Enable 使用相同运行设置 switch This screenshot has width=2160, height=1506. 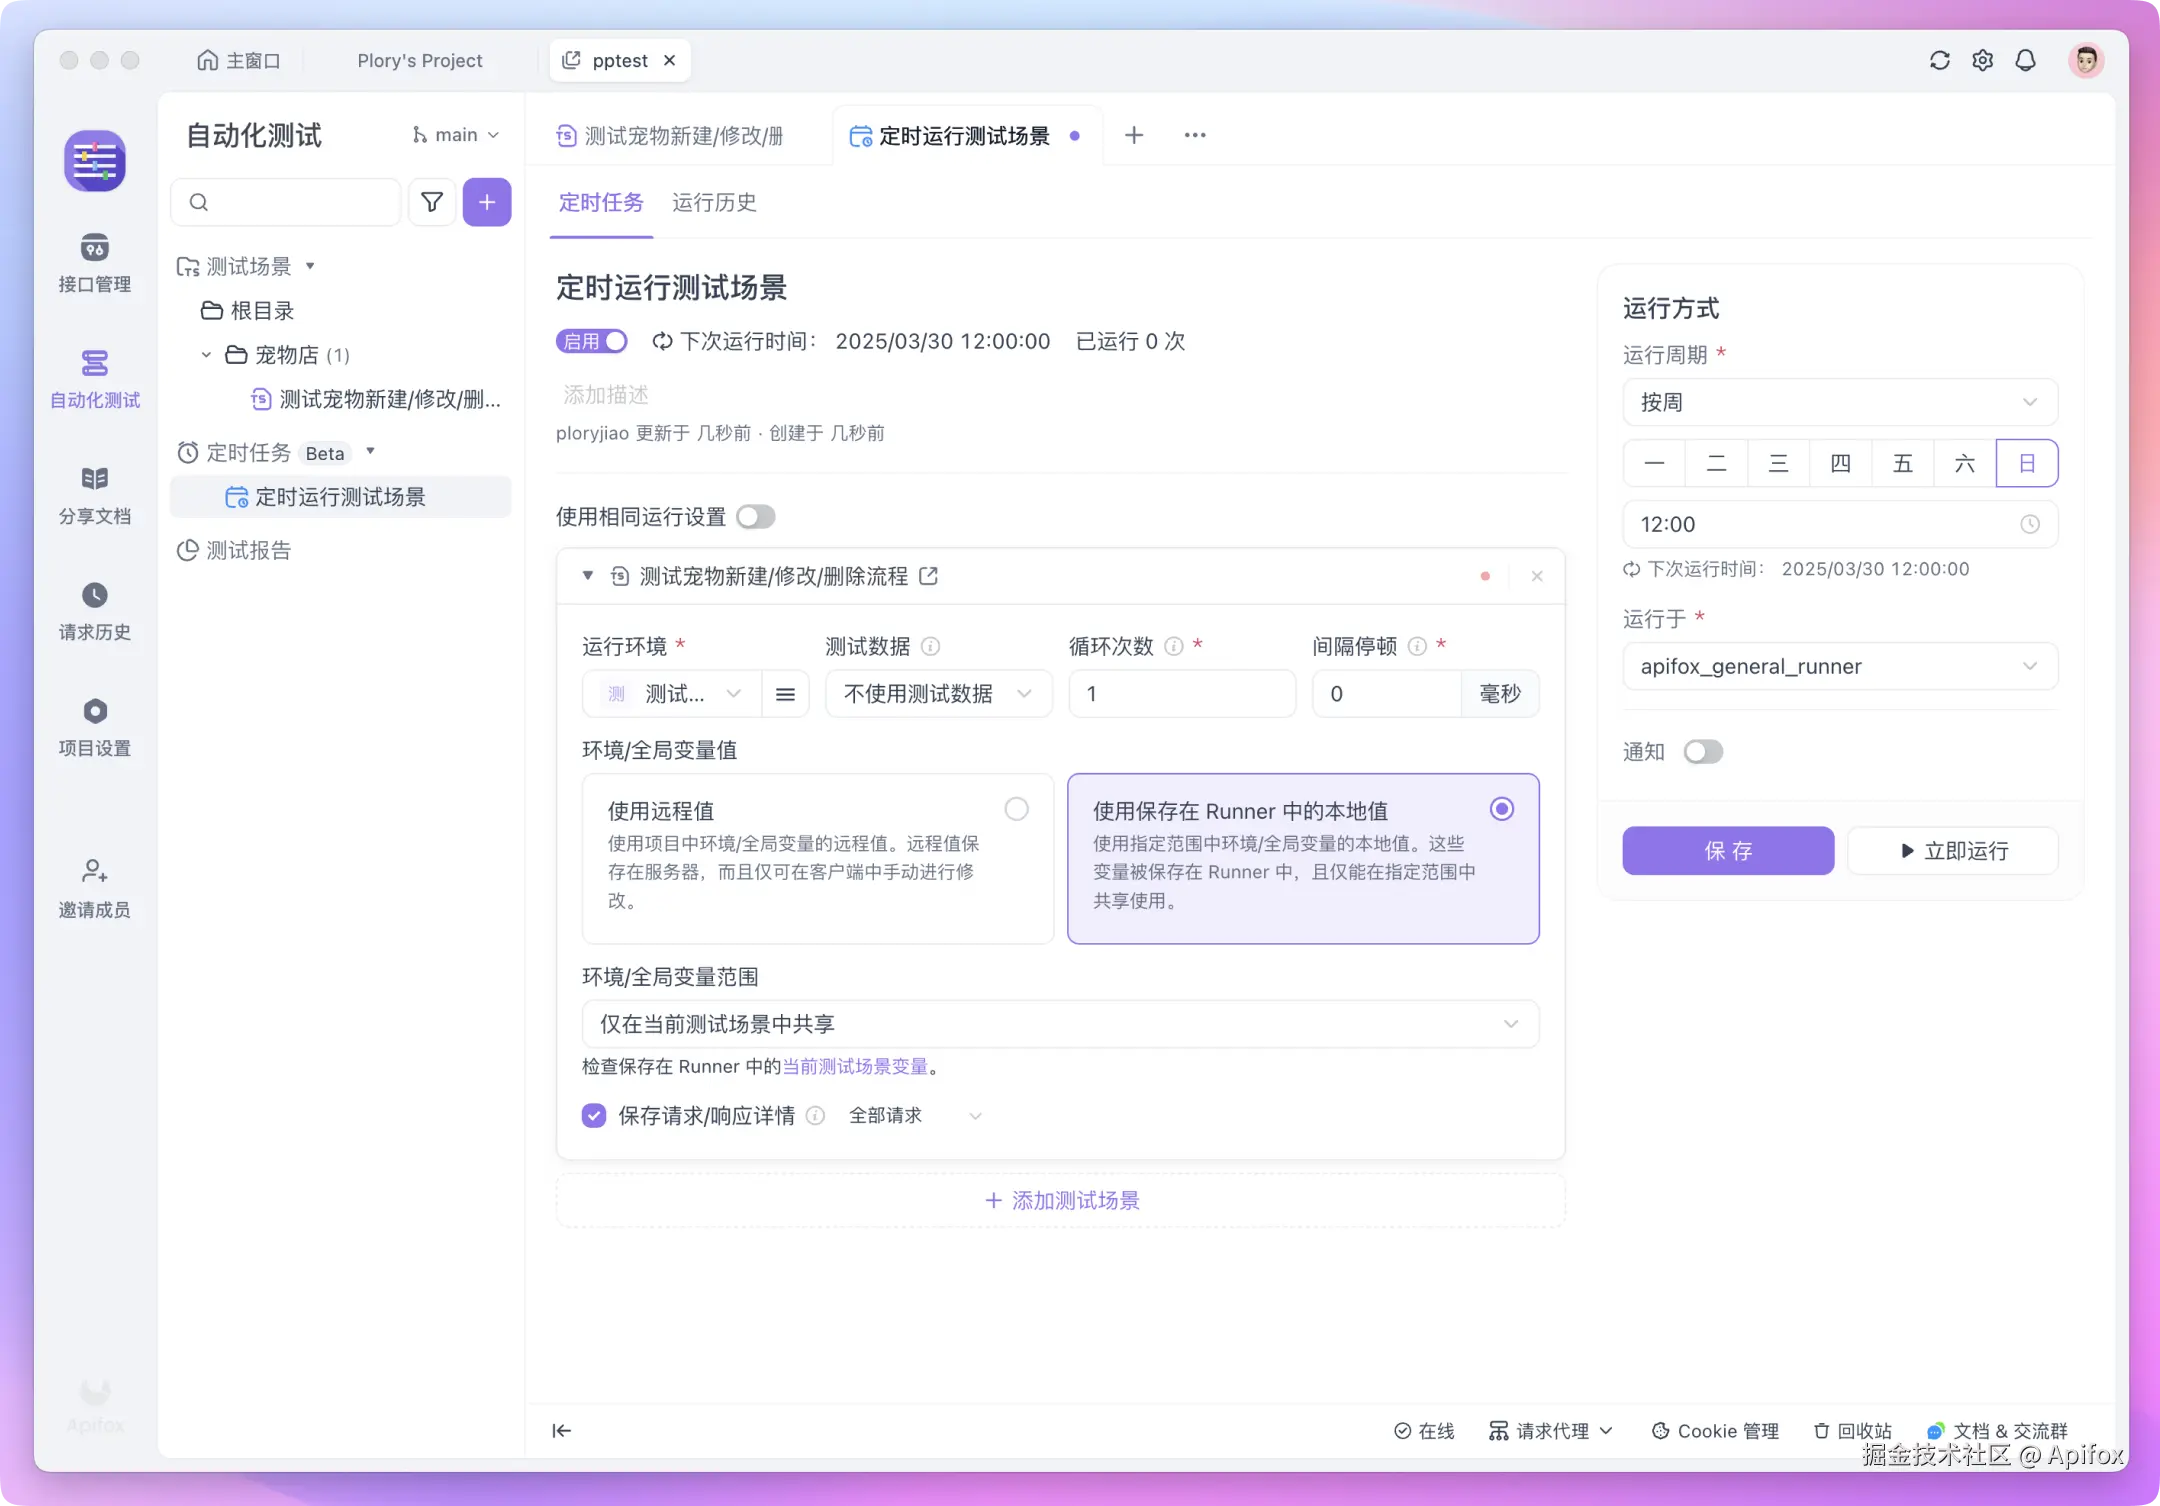pos(756,516)
